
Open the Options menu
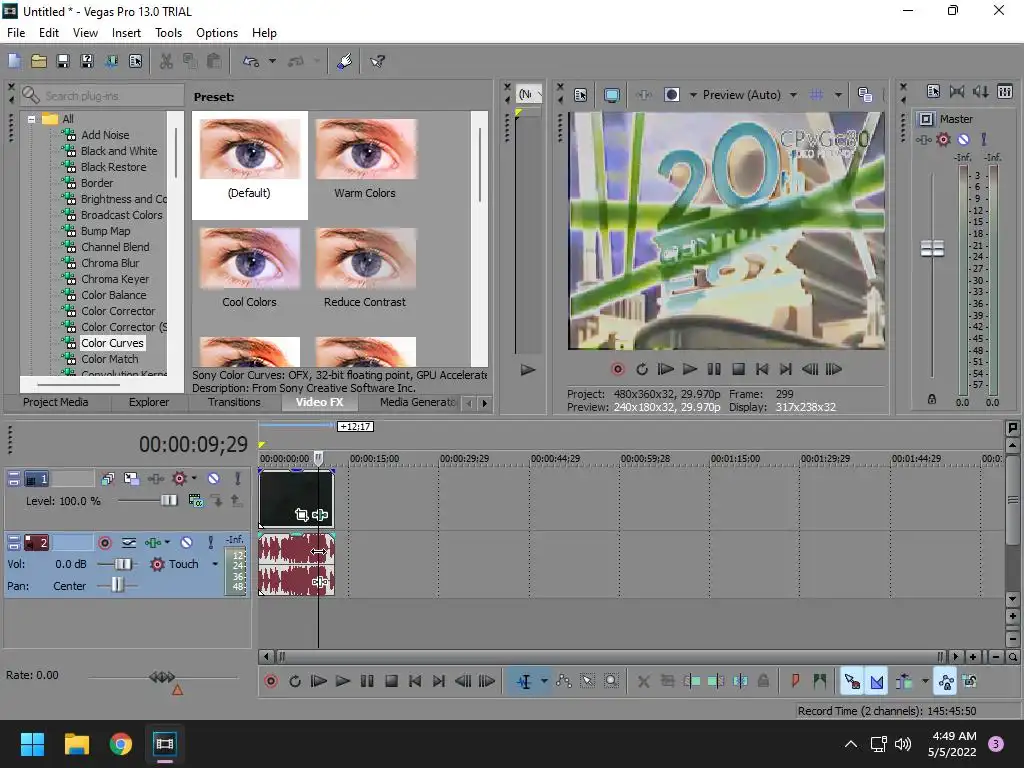(x=217, y=33)
